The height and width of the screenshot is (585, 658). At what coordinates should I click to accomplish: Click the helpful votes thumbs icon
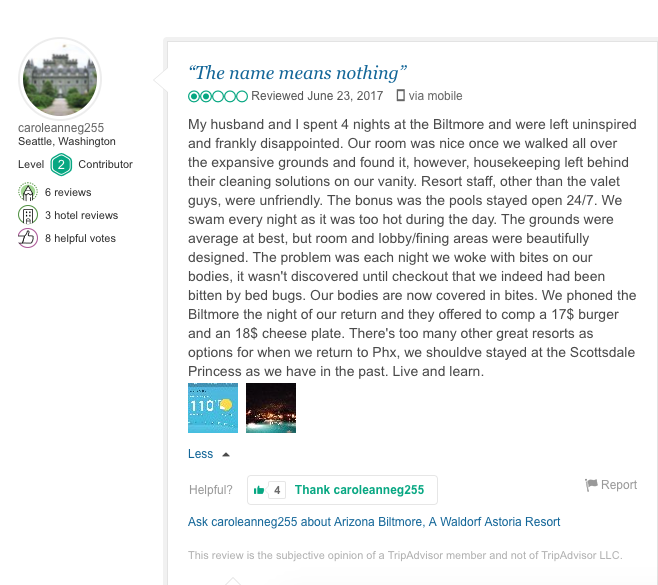point(28,238)
